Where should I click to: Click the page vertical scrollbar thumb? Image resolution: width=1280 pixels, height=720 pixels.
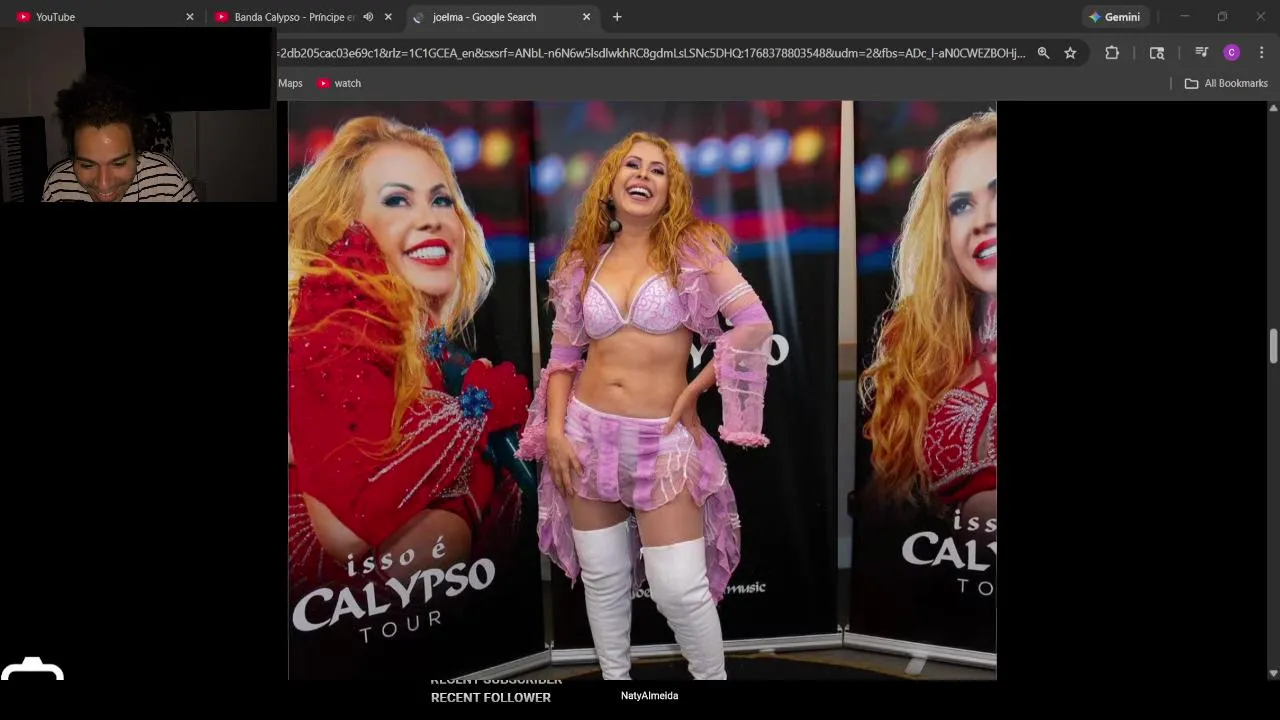[x=1273, y=346]
